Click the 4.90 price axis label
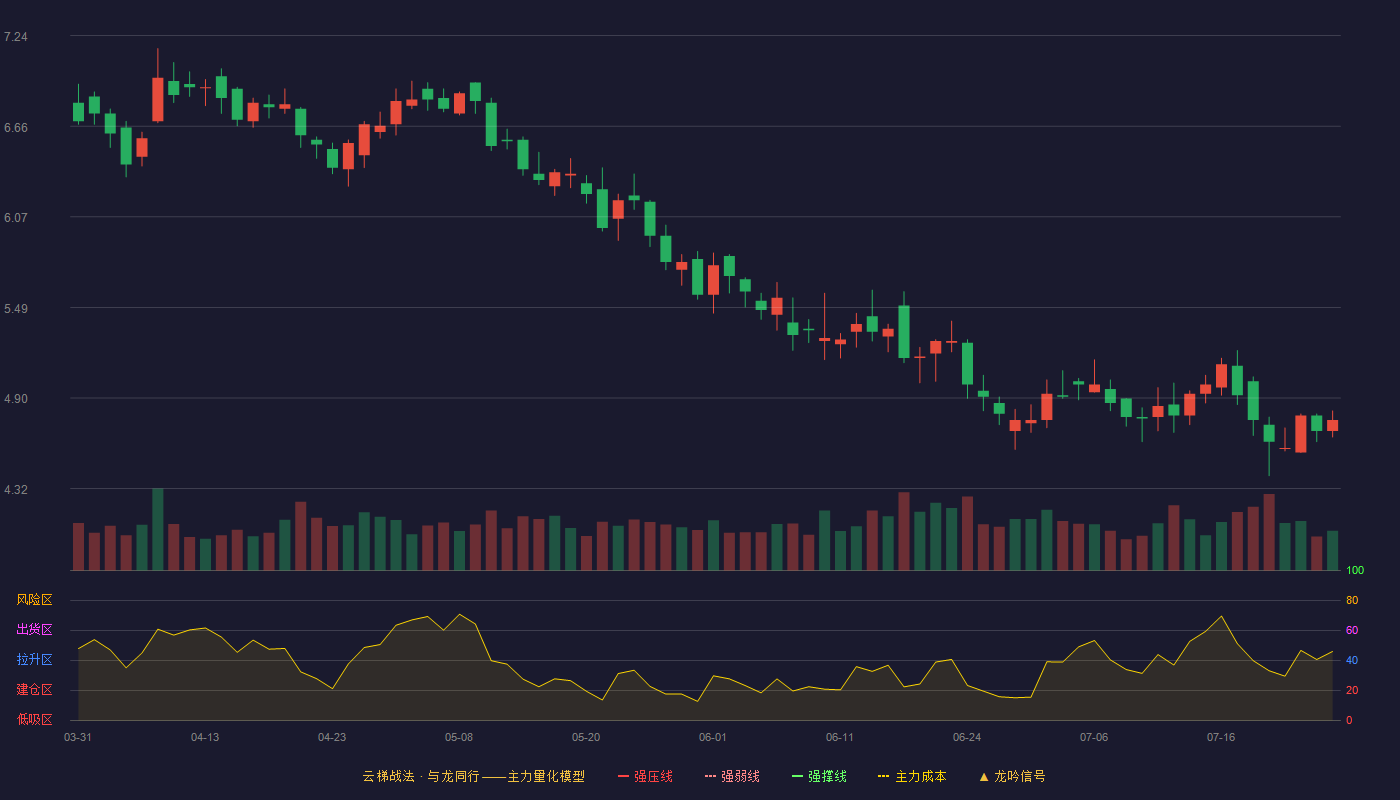The height and width of the screenshot is (800, 1400). [x=16, y=399]
